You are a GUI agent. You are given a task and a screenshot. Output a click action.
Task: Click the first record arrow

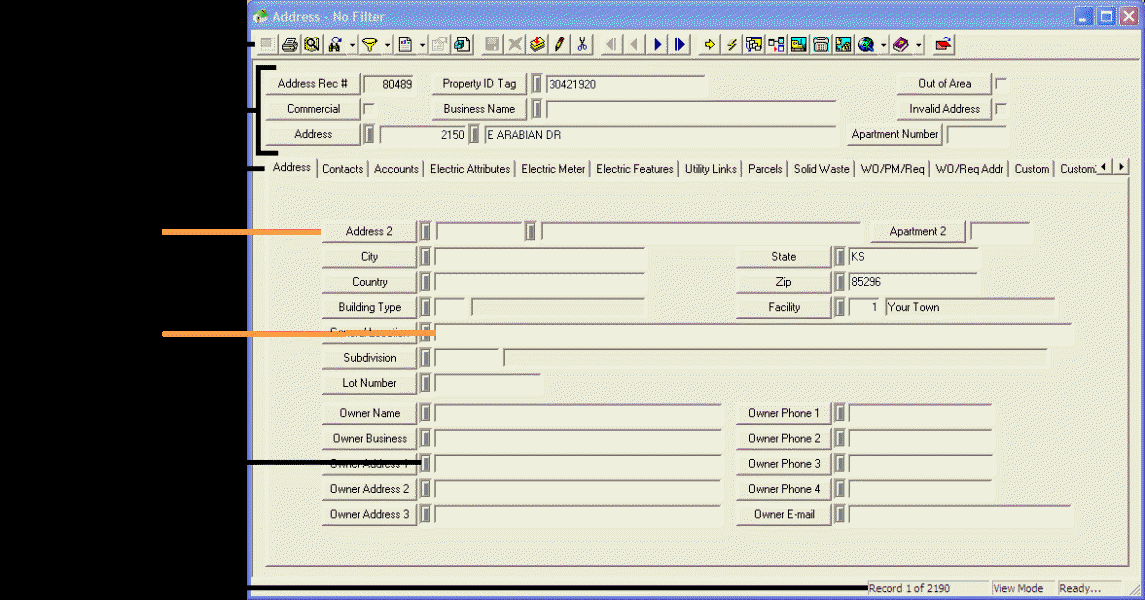tap(611, 45)
